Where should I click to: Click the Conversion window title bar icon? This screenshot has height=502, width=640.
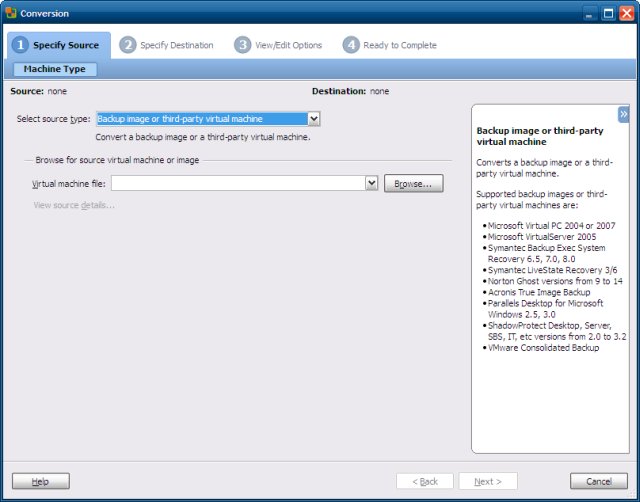[x=10, y=13]
